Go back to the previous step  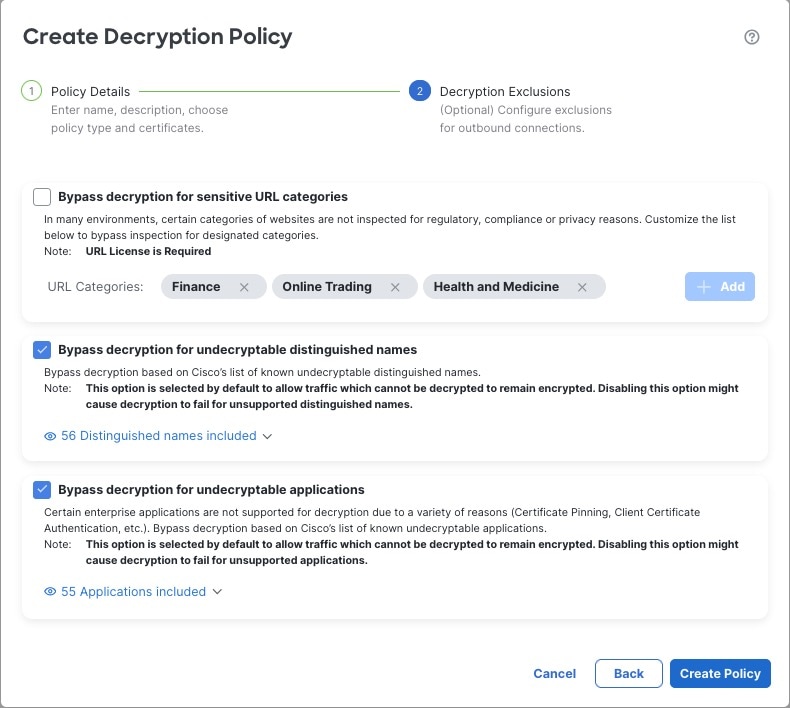629,674
